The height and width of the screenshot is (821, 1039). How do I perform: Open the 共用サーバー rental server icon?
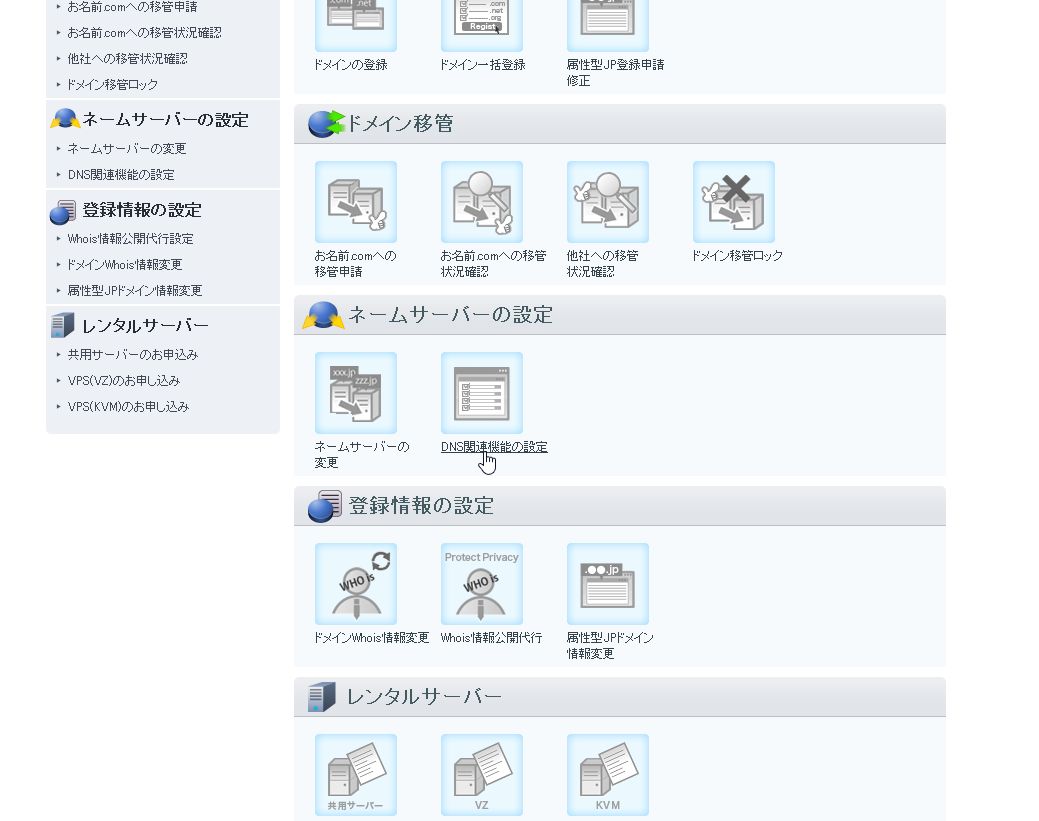point(356,775)
